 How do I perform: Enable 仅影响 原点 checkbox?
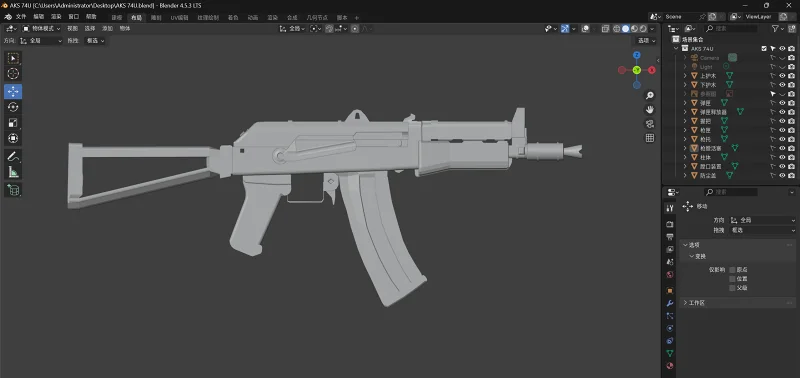732,269
